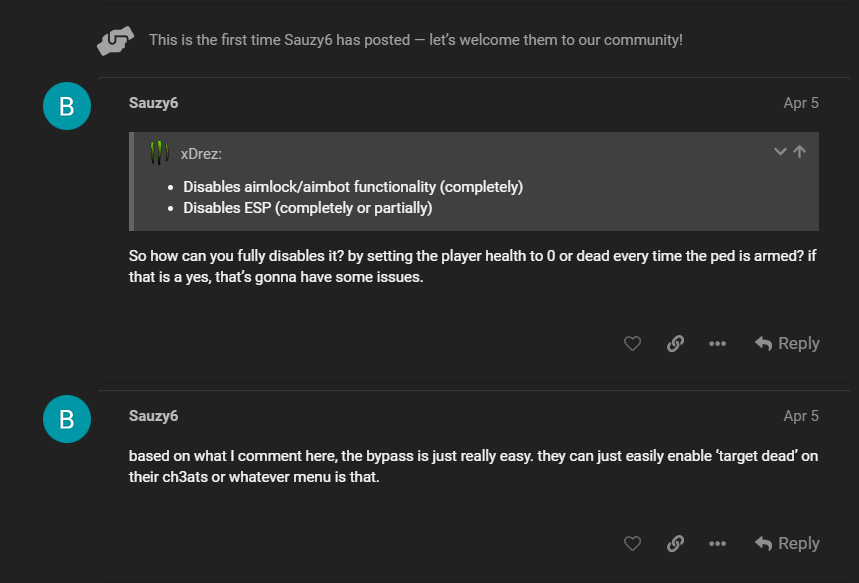Click the second post's teal B avatar

point(67,419)
